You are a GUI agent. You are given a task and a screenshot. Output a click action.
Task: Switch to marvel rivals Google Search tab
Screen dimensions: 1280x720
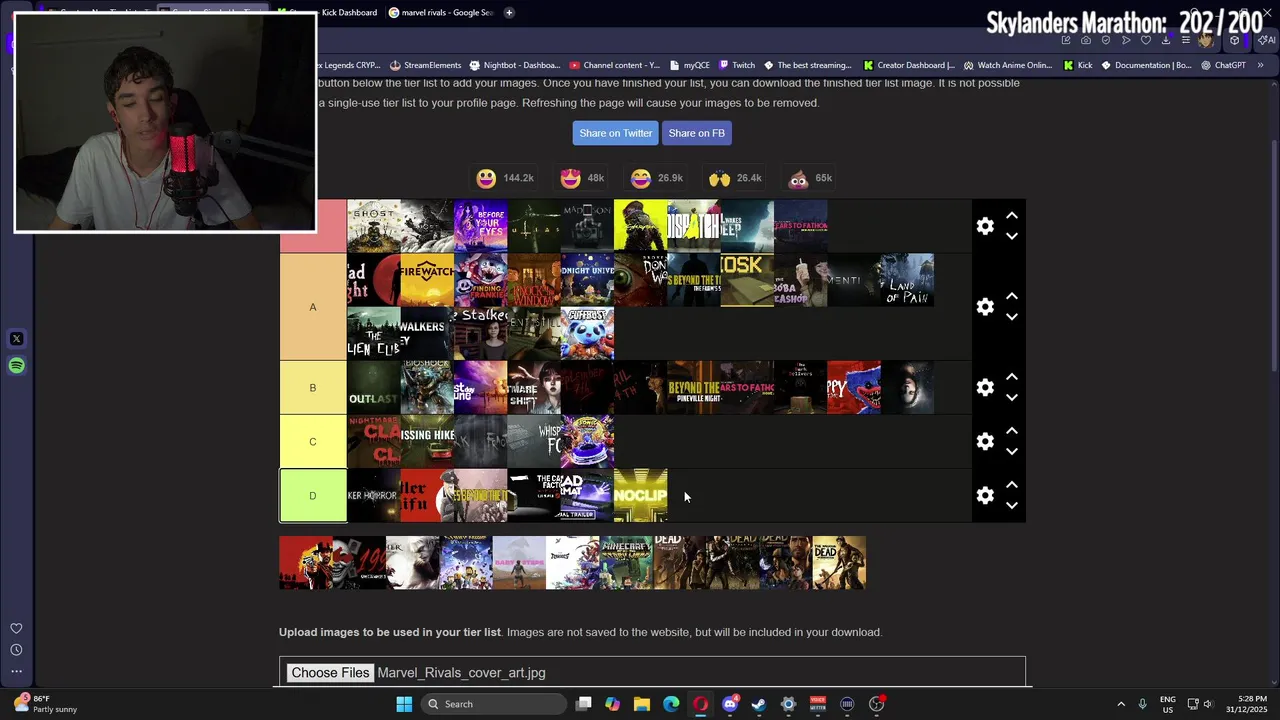[x=441, y=13]
